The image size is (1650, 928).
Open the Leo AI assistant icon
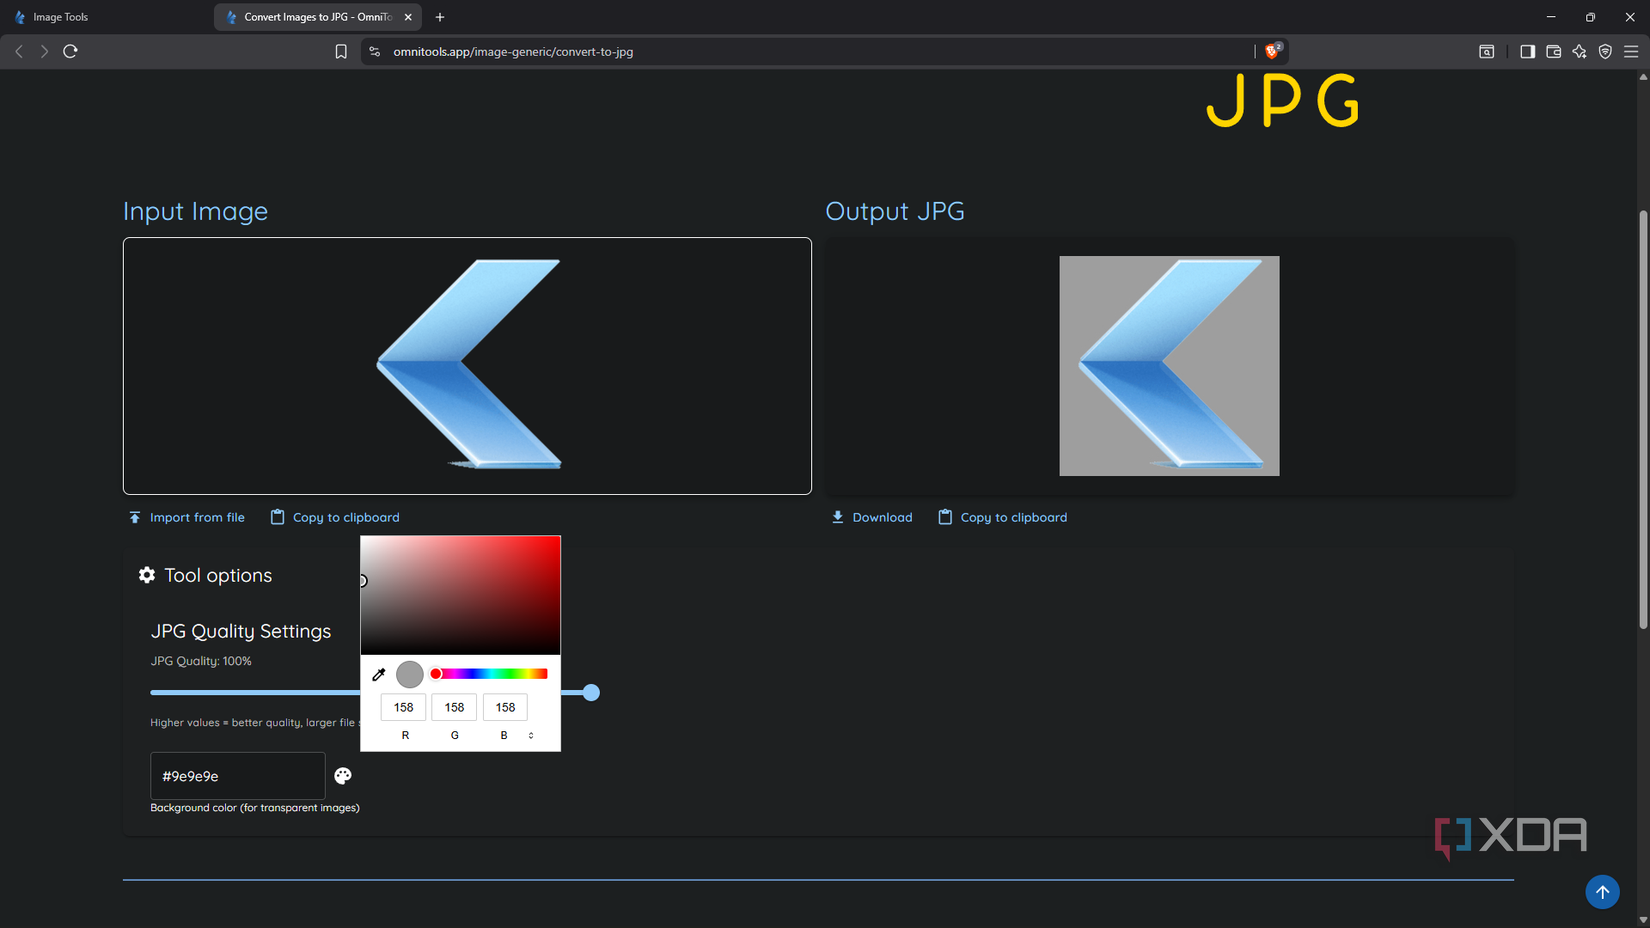coord(1579,51)
